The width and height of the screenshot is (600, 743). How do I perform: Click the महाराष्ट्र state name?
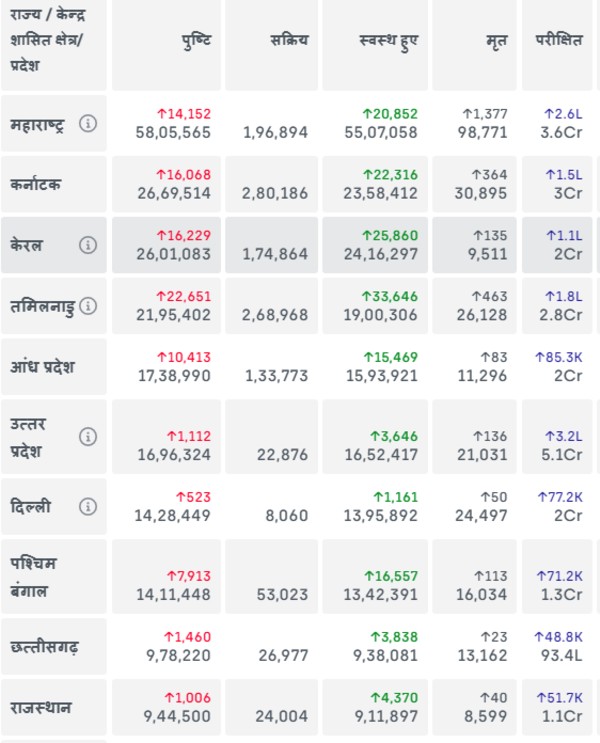click(38, 124)
